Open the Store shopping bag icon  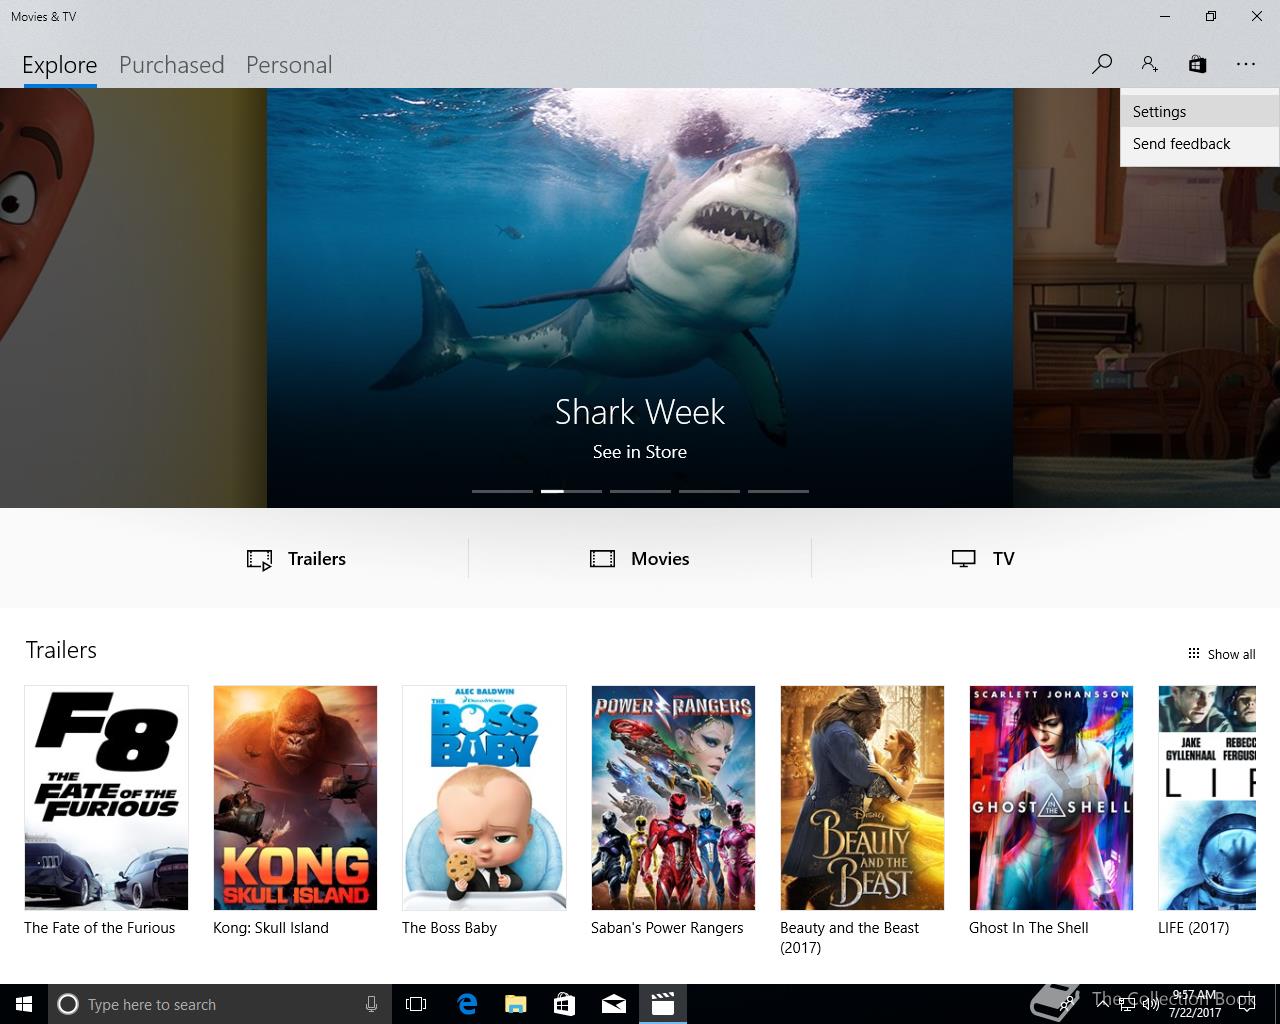tap(1197, 64)
